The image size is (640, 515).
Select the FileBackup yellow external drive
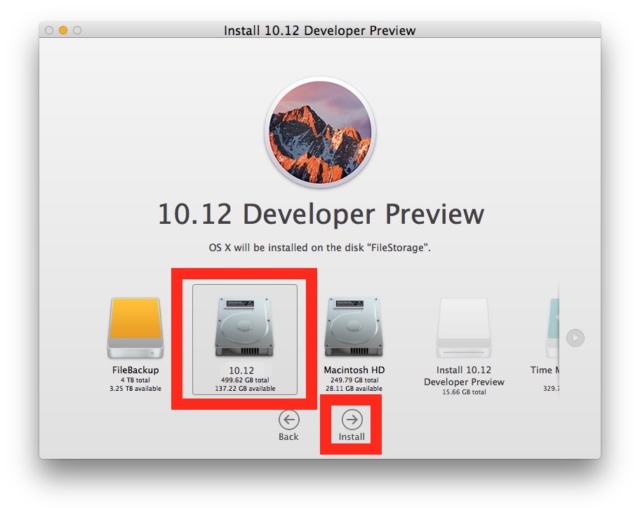[135, 328]
